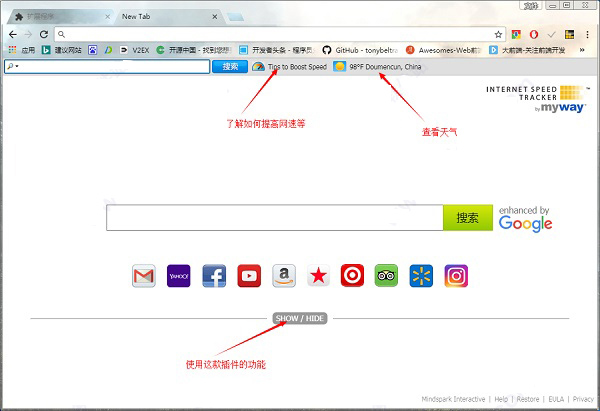Show more bookmarks with the overflow chevron
600x411 pixels.
582,50
